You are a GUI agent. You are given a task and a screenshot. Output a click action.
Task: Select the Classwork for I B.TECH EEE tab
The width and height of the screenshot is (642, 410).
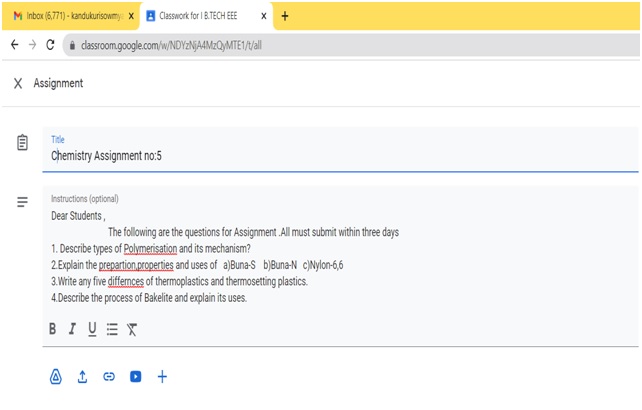click(200, 16)
